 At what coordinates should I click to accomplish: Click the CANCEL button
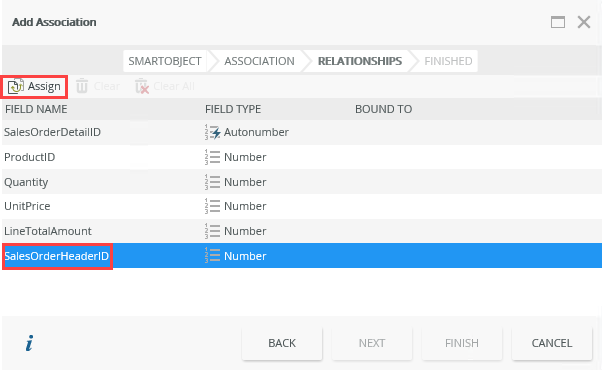click(x=552, y=343)
